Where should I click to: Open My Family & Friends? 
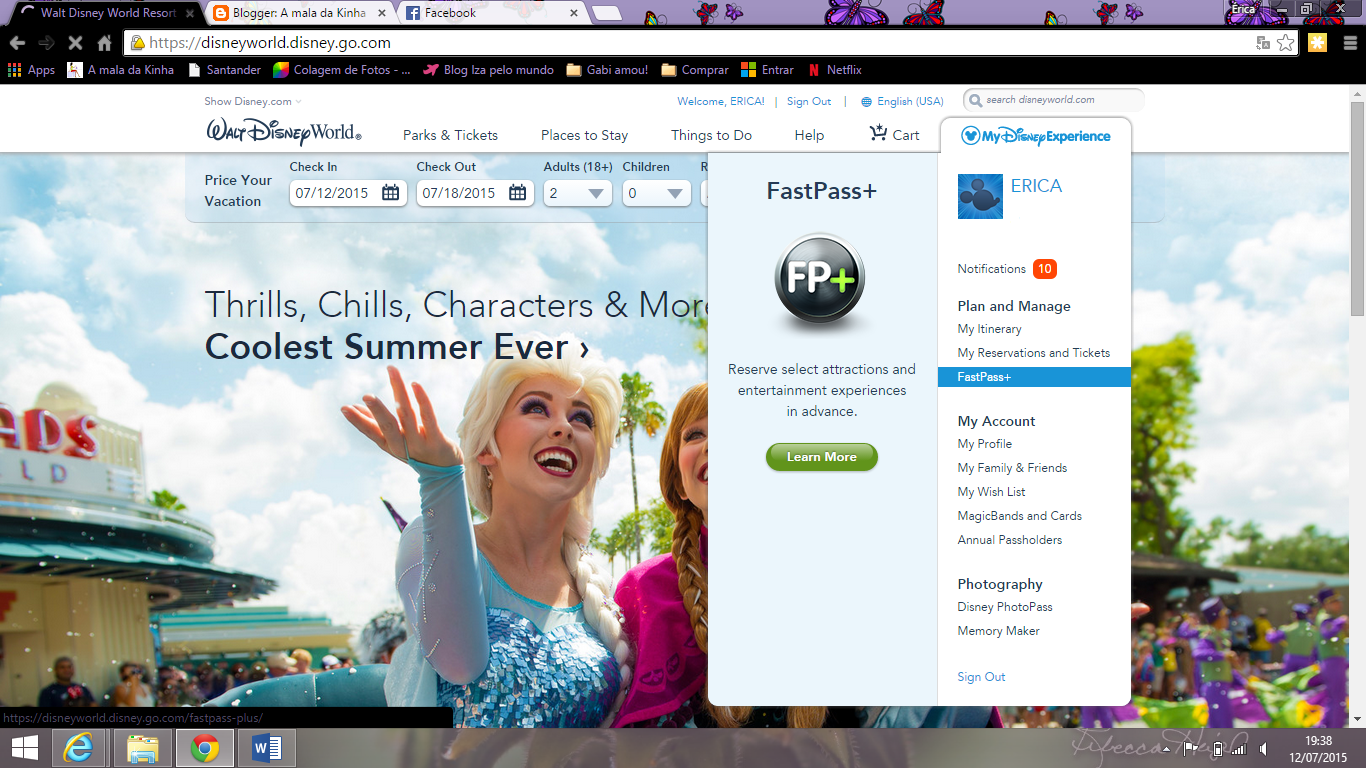(1012, 468)
